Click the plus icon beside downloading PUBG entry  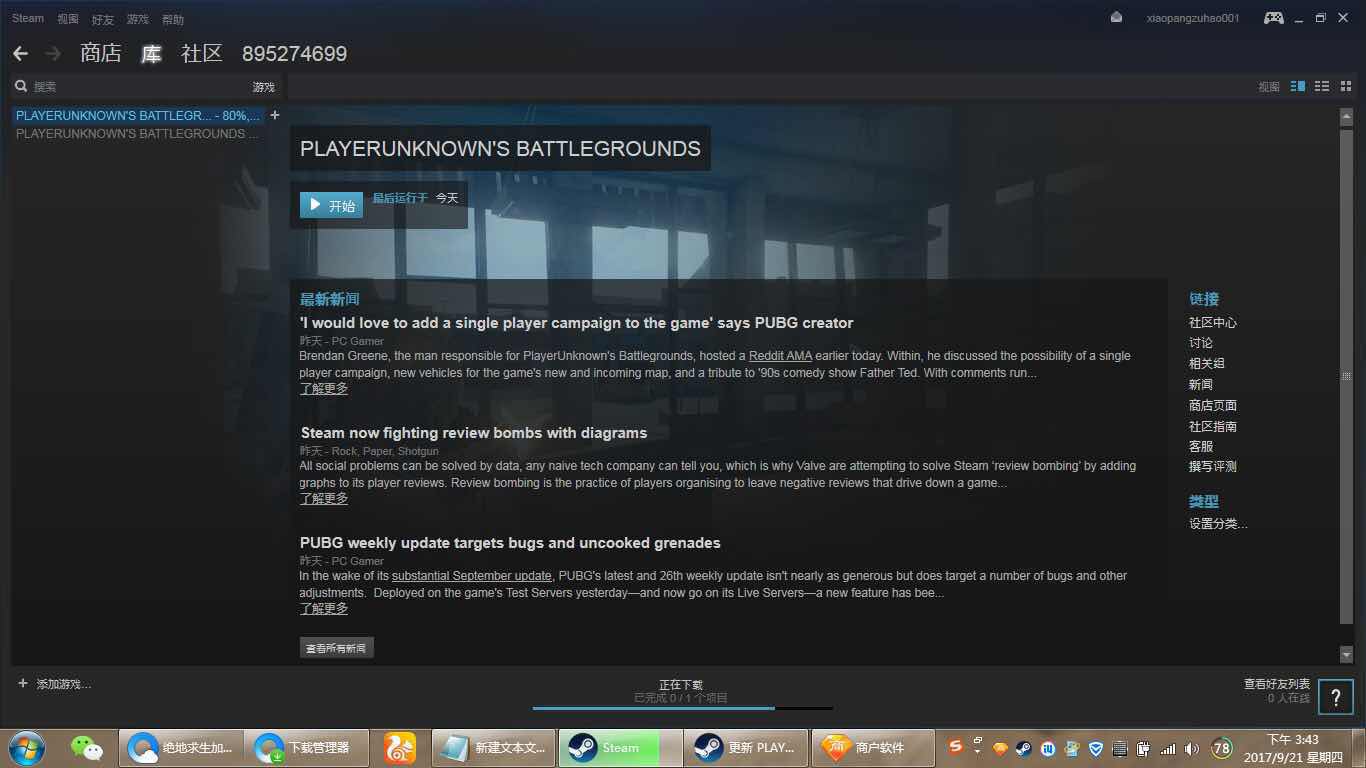click(x=275, y=115)
